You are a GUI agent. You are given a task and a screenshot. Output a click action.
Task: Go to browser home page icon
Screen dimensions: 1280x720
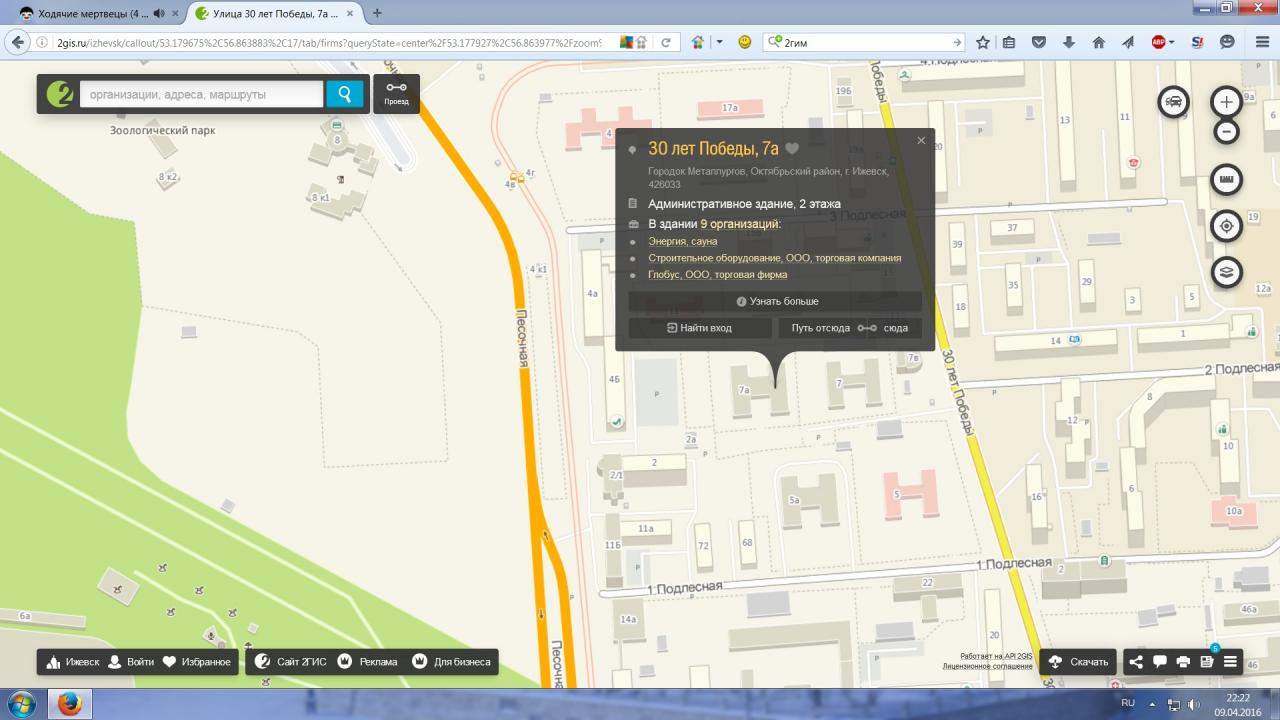[1099, 42]
